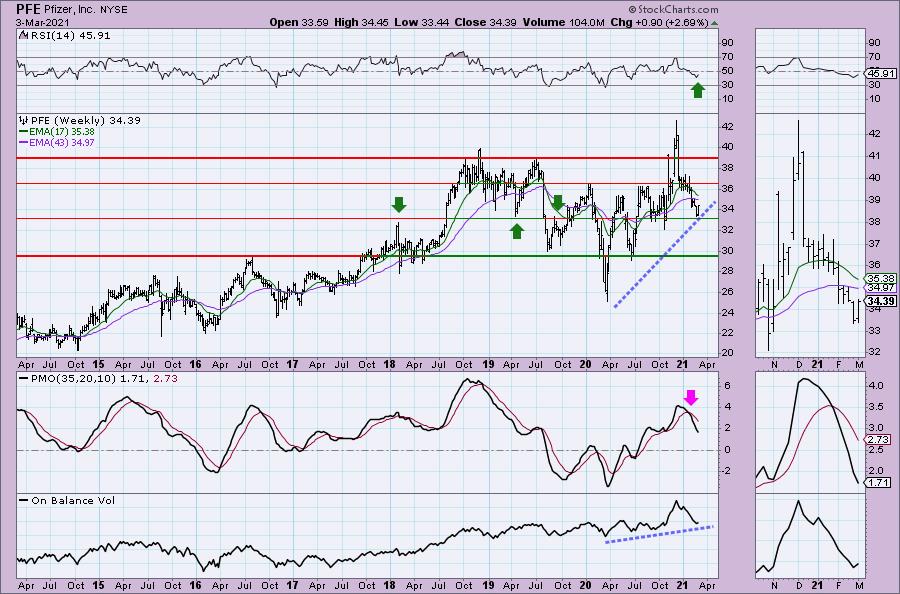Image resolution: width=900 pixels, height=594 pixels.
Task: Select the Low 33.44 value
Action: click(x=422, y=22)
